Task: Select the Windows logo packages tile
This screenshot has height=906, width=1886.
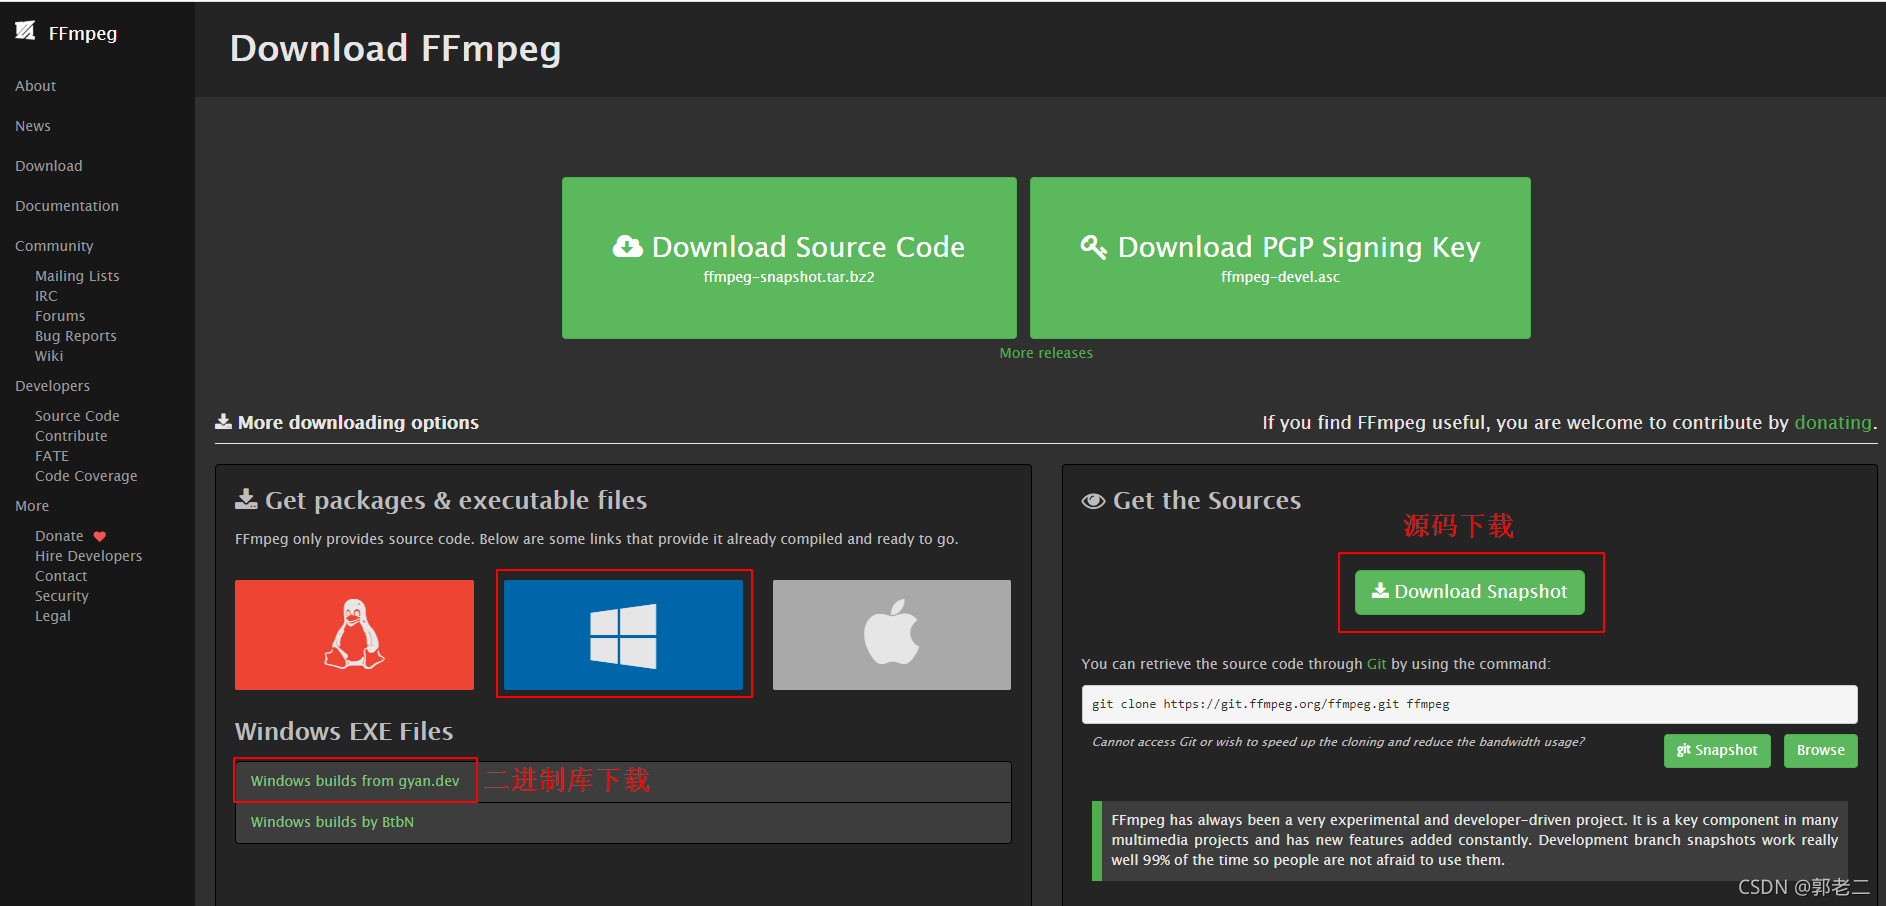Action: [623, 635]
